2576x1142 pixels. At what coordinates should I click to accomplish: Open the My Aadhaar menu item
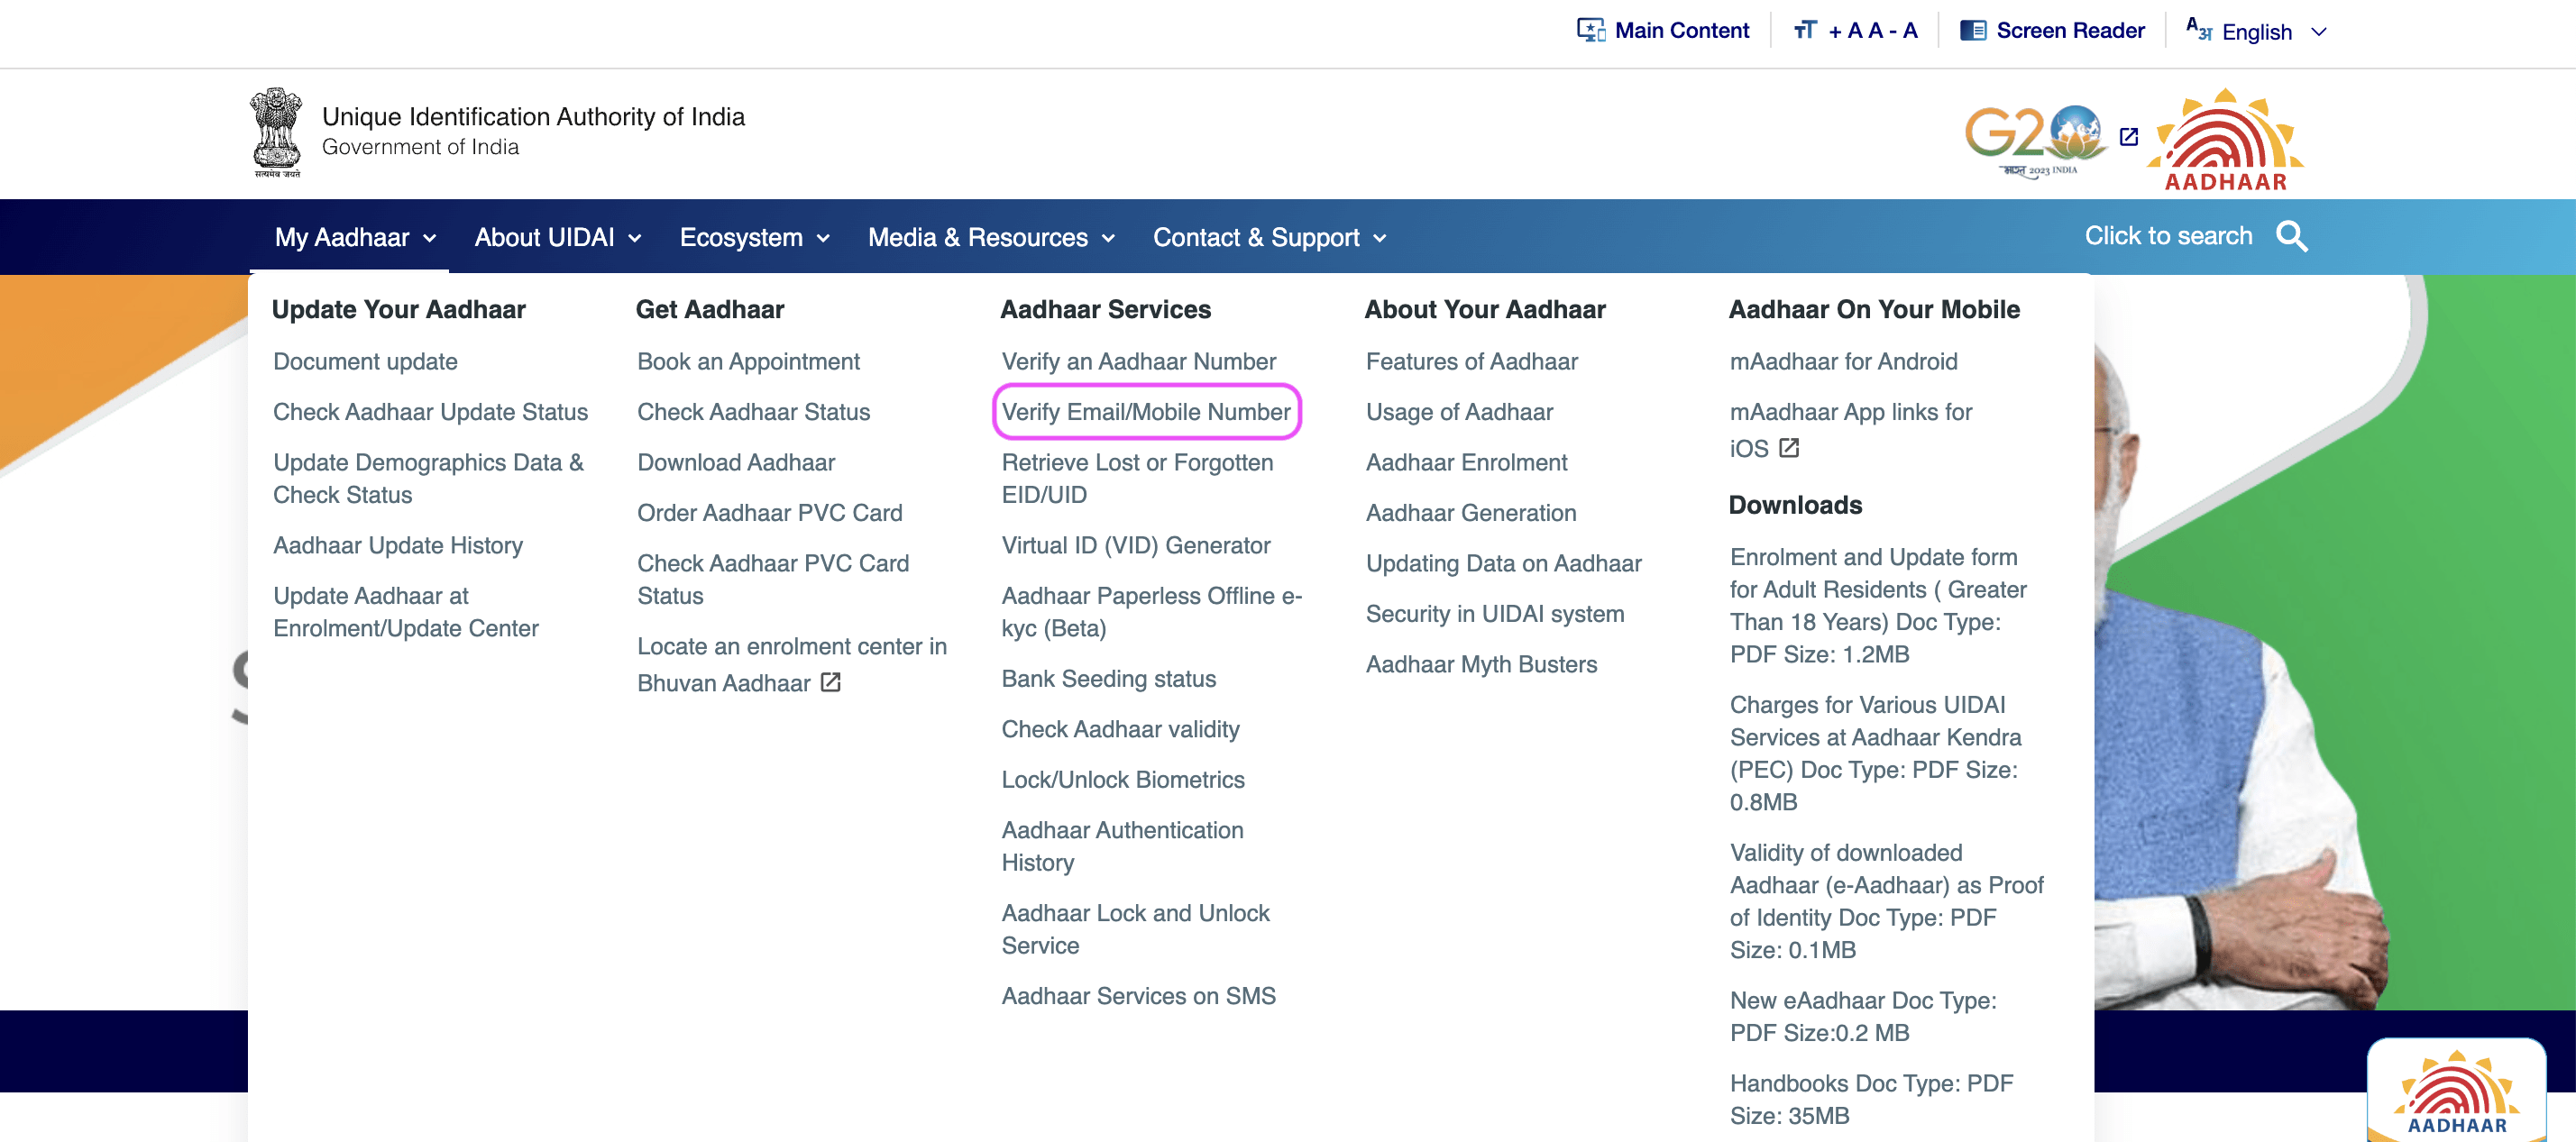click(x=342, y=237)
